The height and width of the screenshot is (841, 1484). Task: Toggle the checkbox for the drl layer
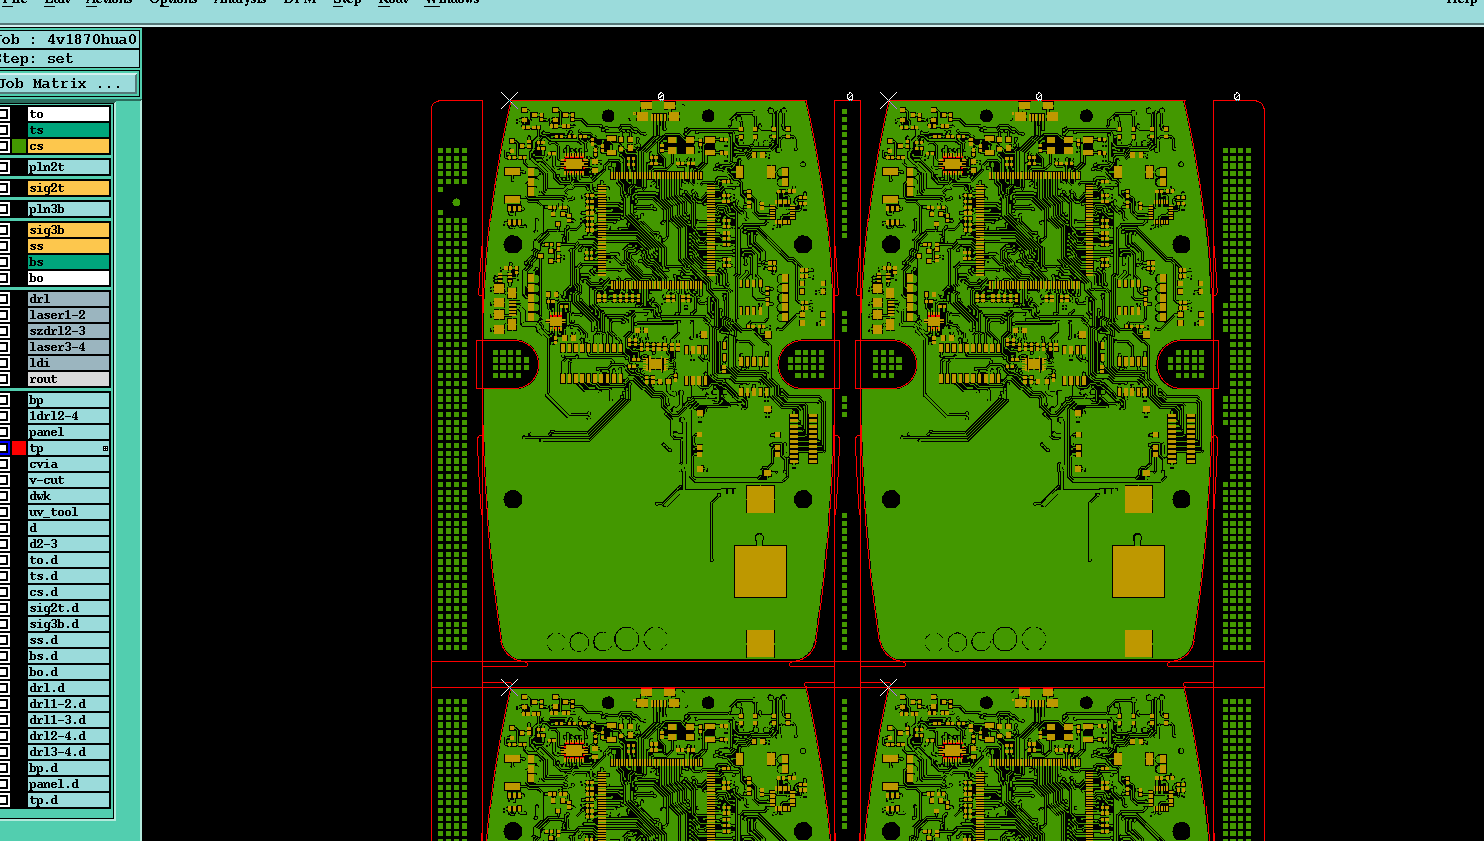pos(4,299)
